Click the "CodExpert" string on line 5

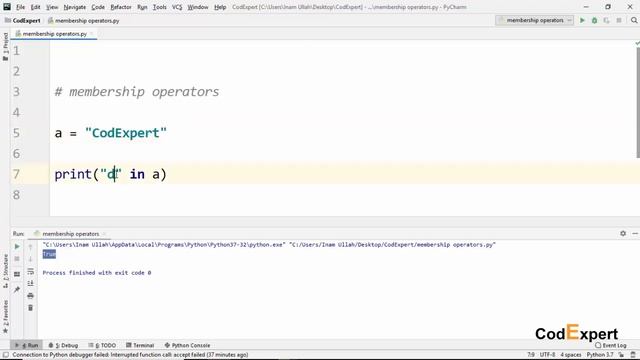[126, 133]
